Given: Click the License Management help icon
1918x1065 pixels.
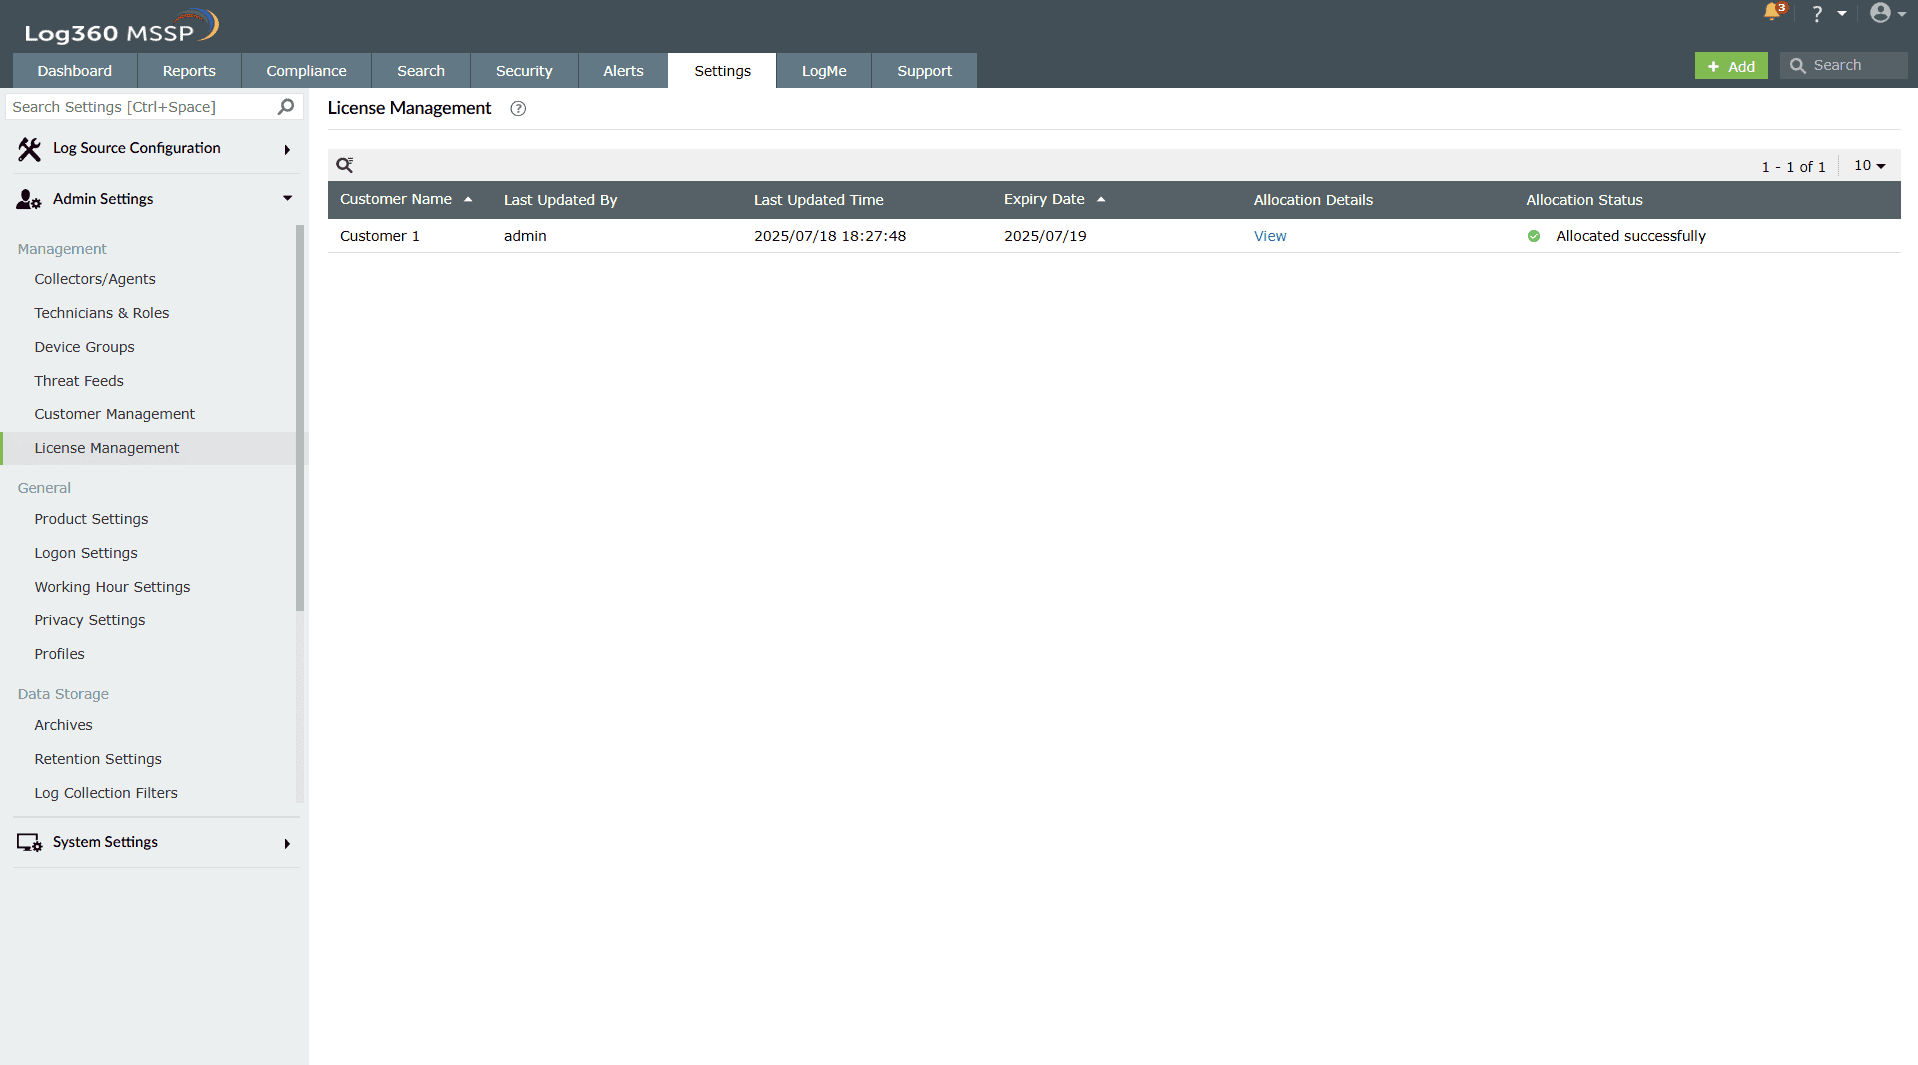Looking at the screenshot, I should 518,109.
